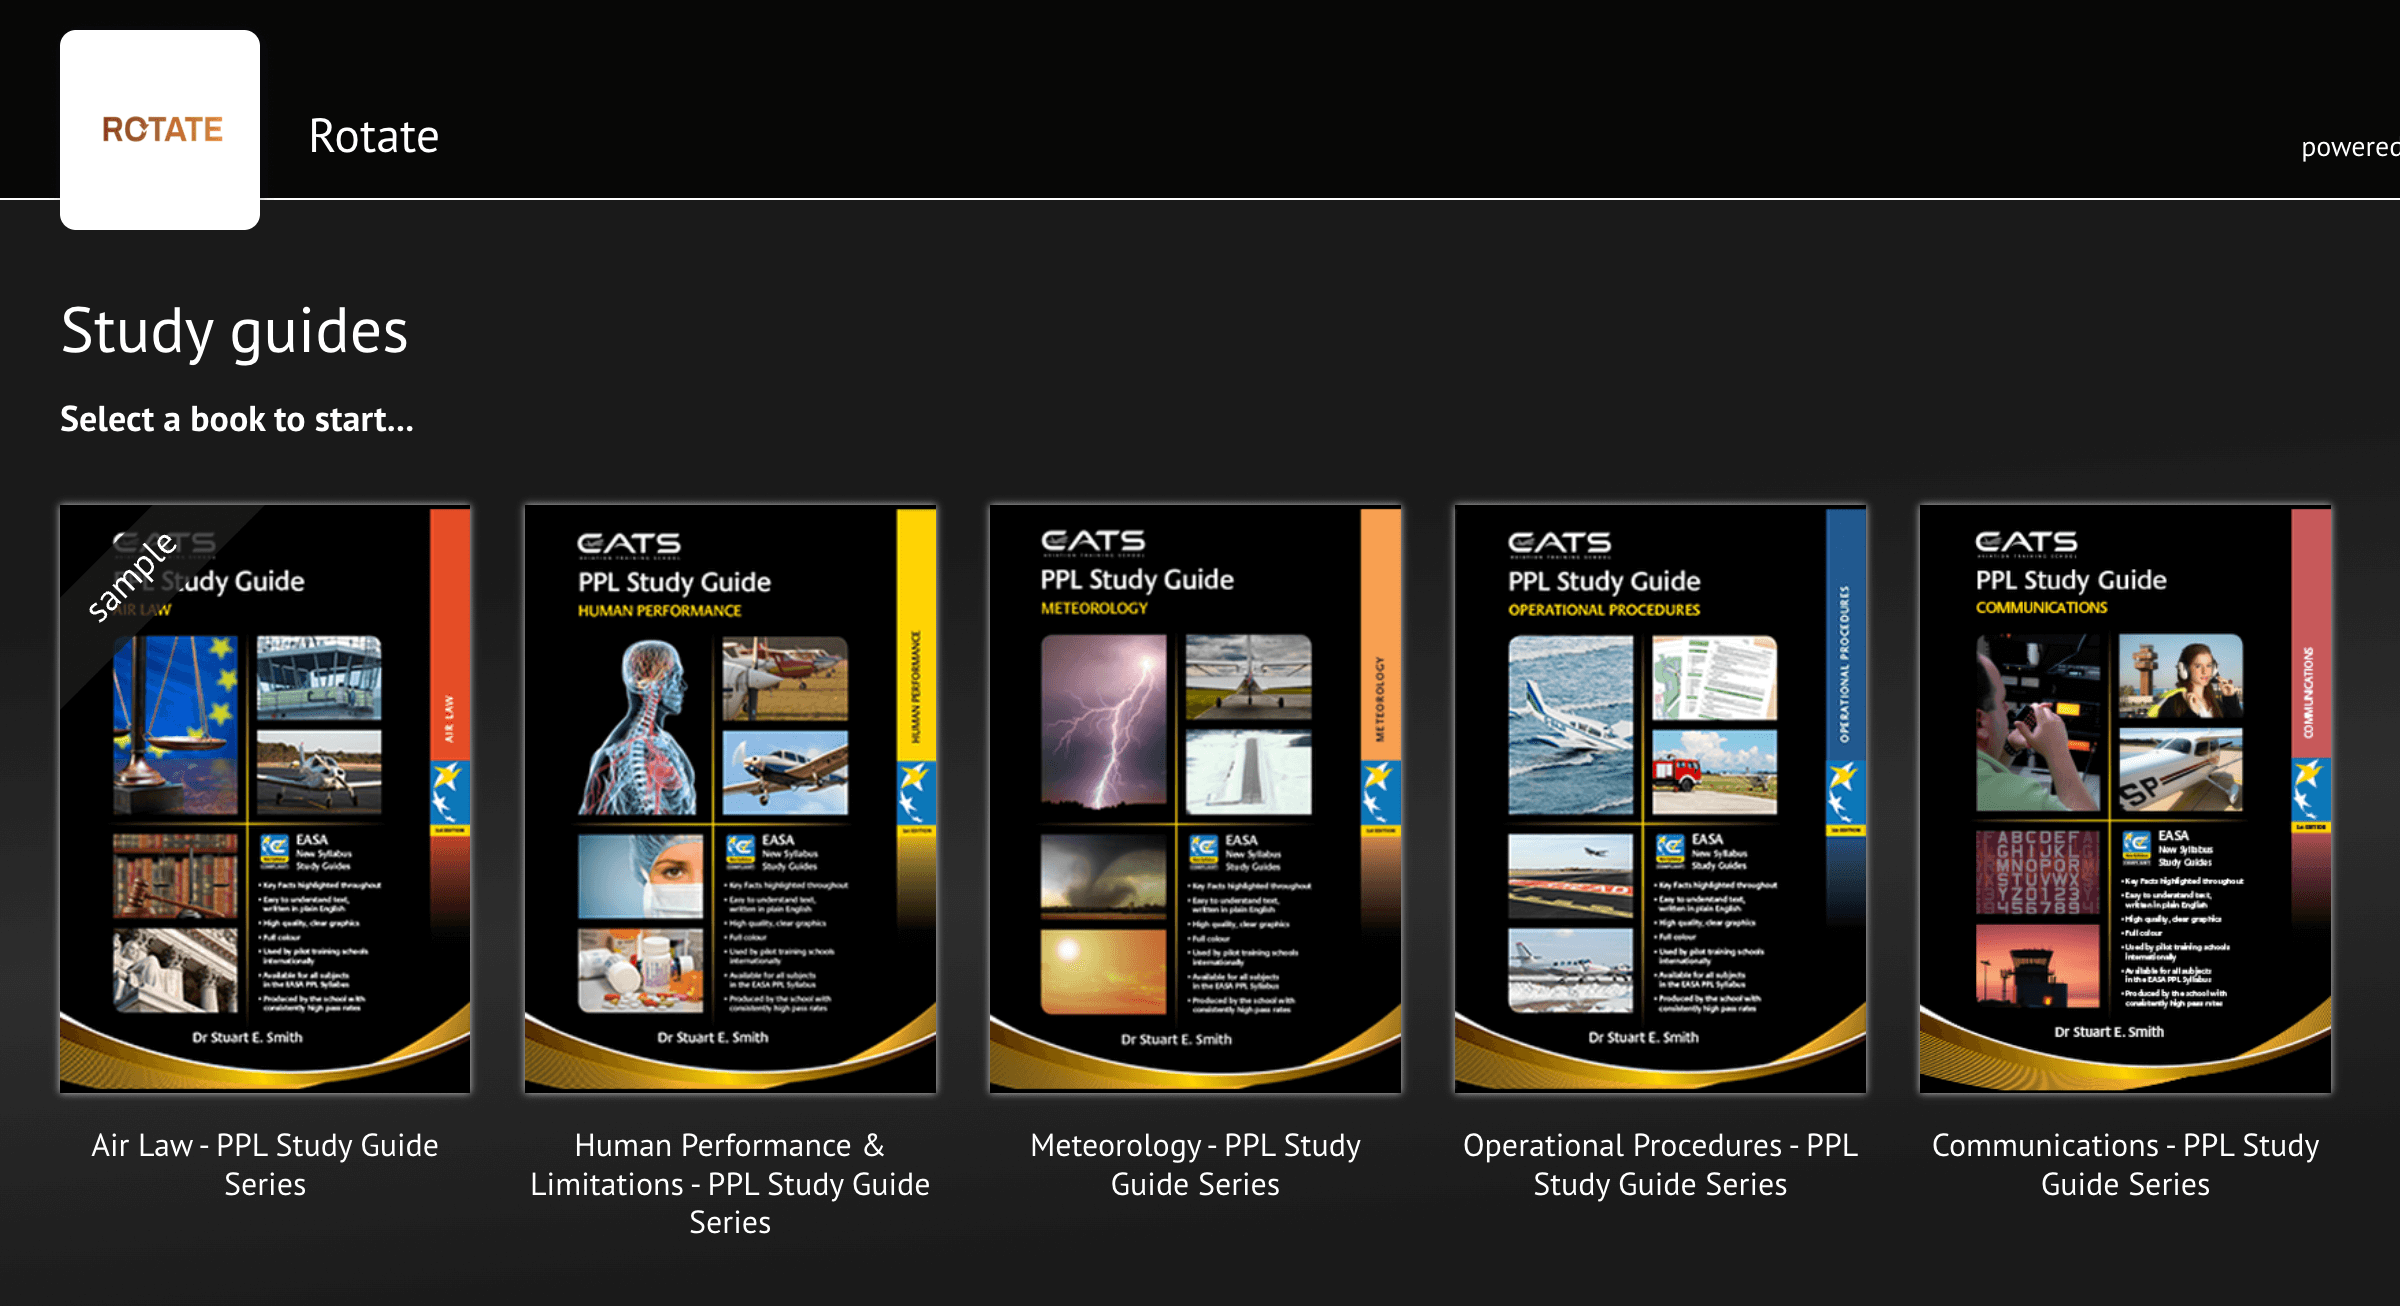Click the Rotate app logo icon
Screen dimensions: 2400x1306
(x=160, y=128)
